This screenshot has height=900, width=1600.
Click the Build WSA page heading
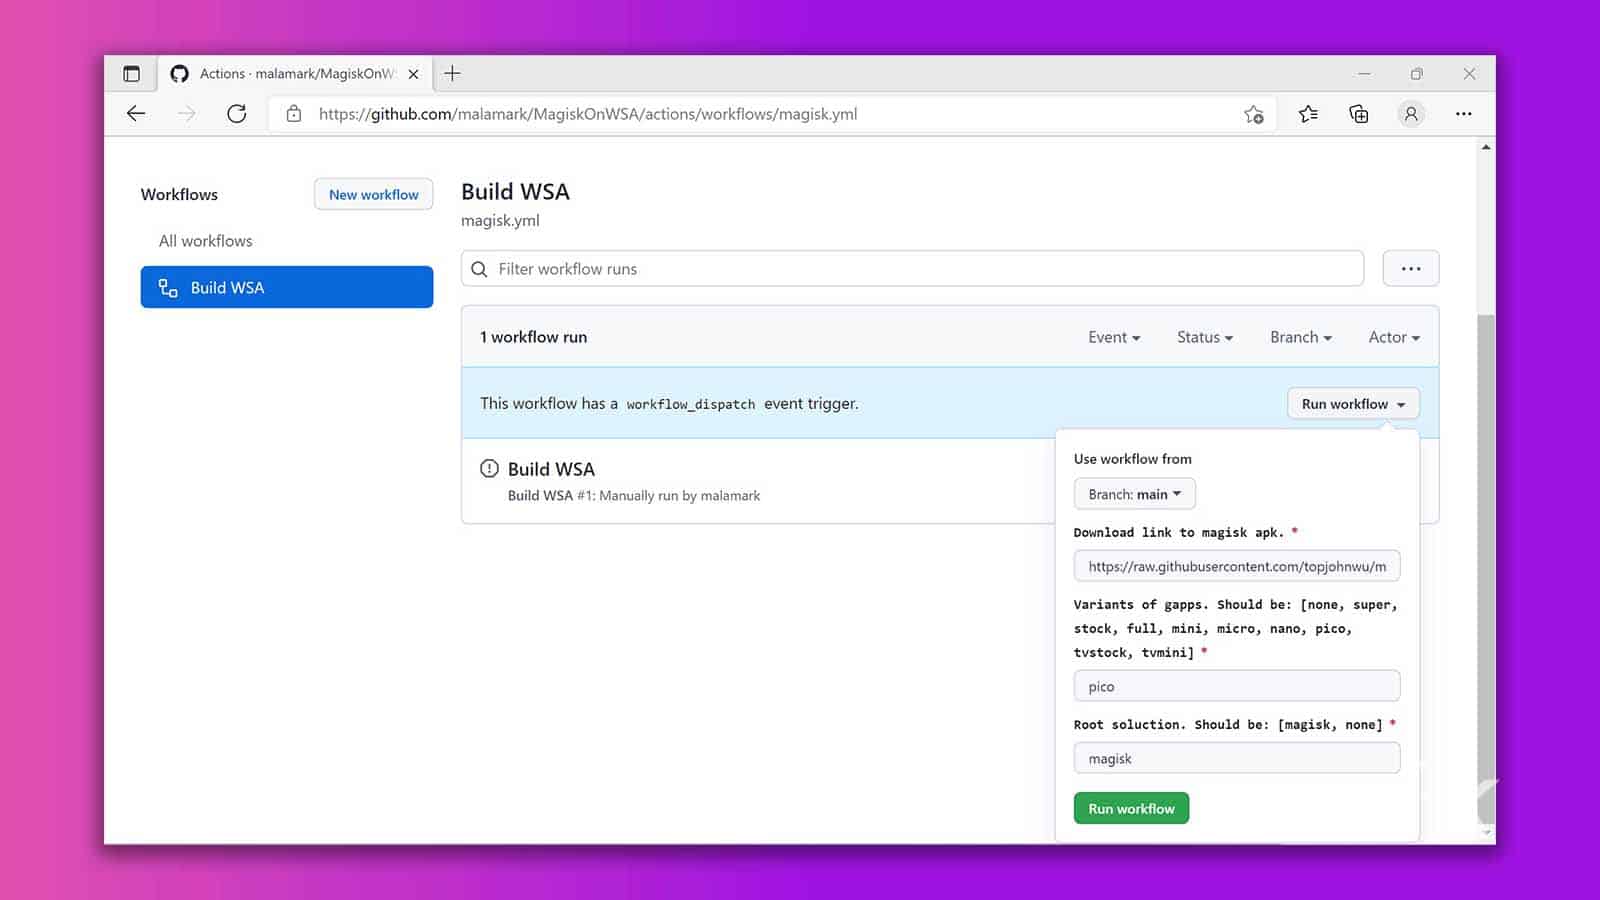tap(515, 192)
